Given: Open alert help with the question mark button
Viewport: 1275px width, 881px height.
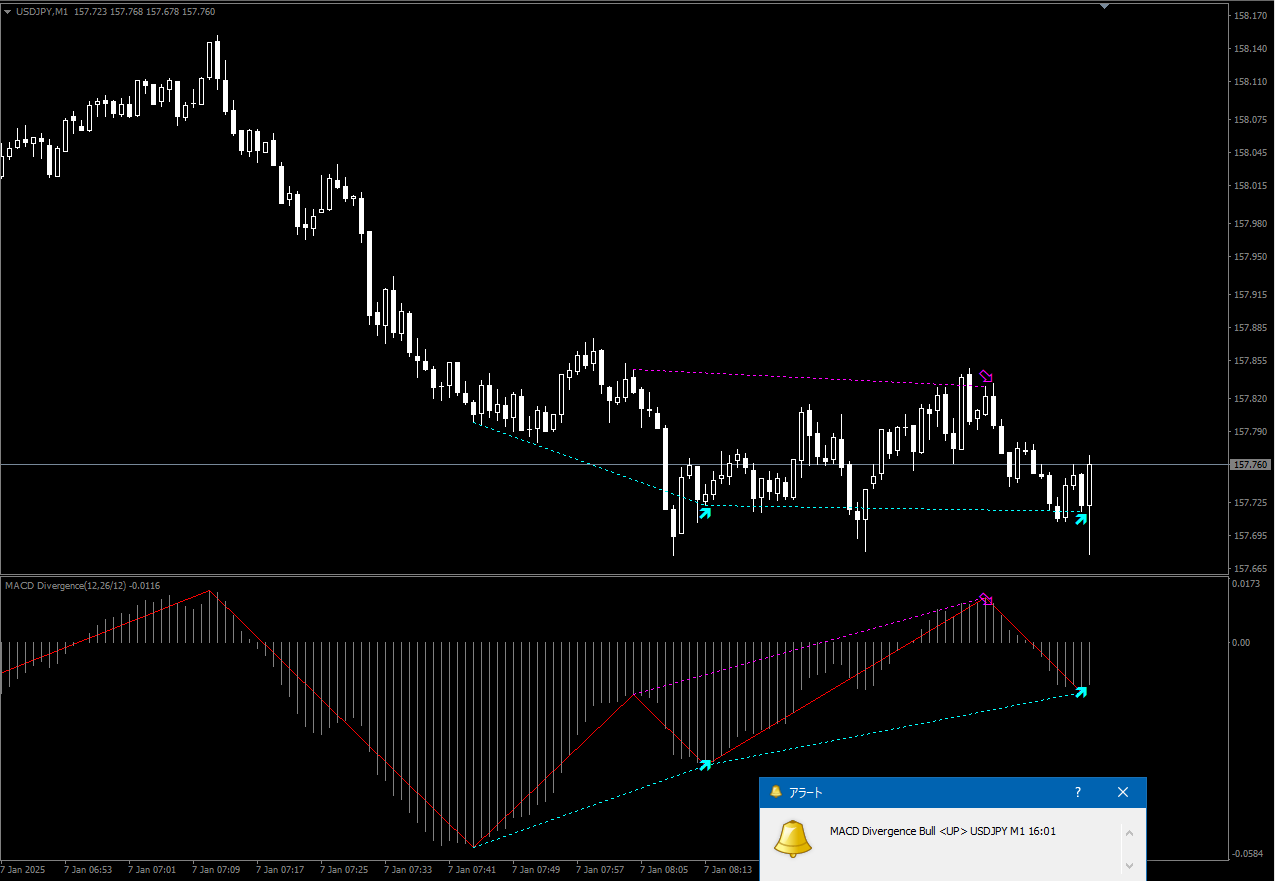Looking at the screenshot, I should pyautogui.click(x=1078, y=792).
